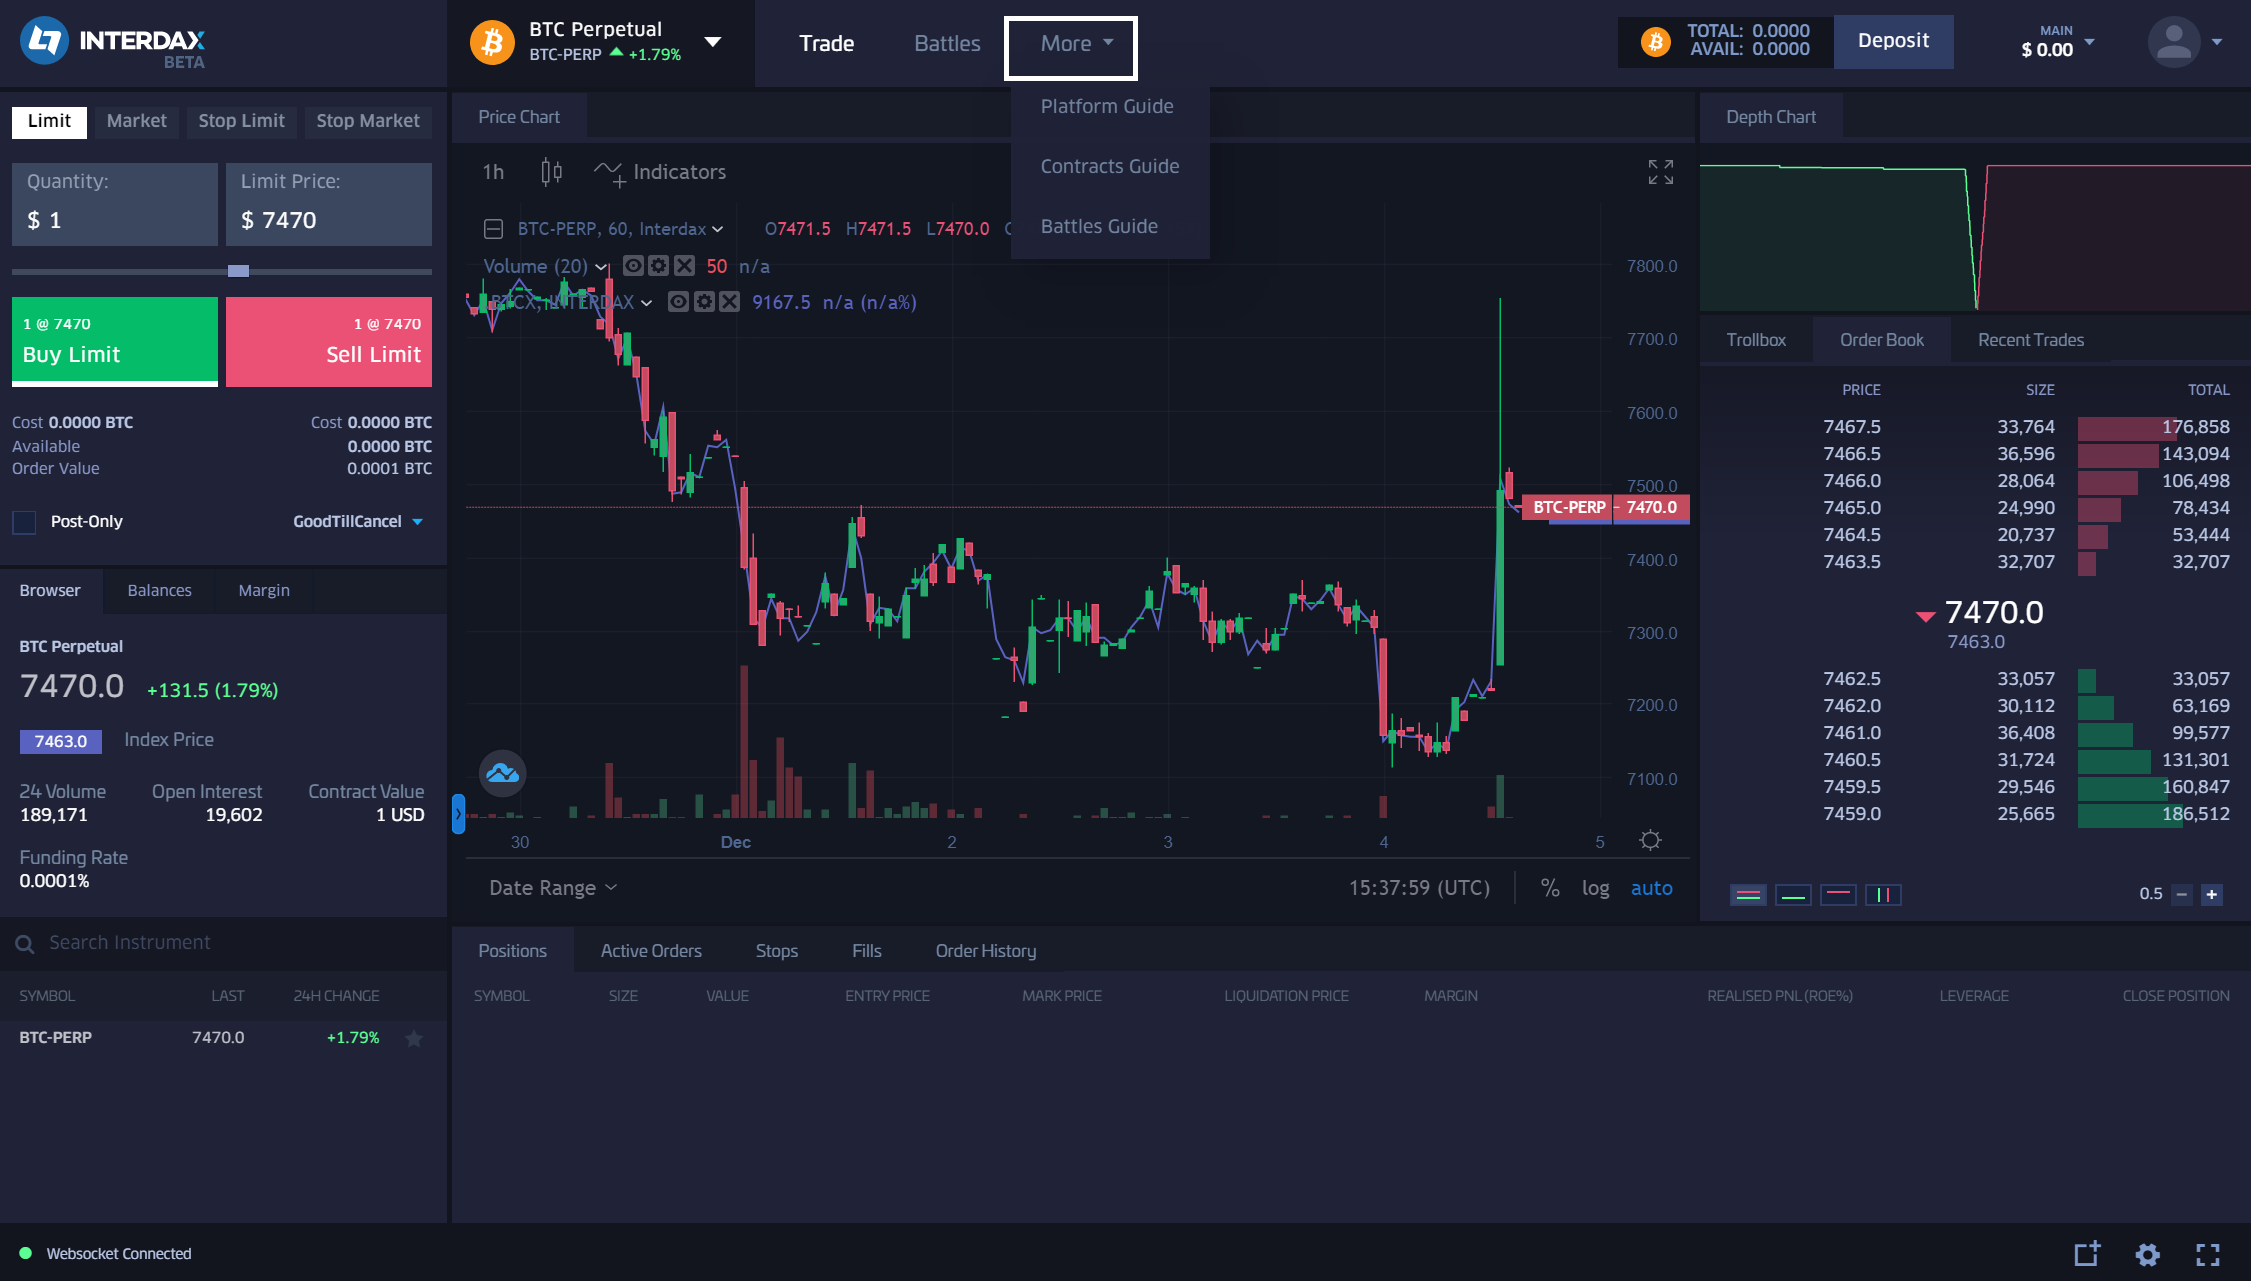2251x1281 pixels.
Task: Remove the Volume (20) indicator
Action: (x=684, y=266)
